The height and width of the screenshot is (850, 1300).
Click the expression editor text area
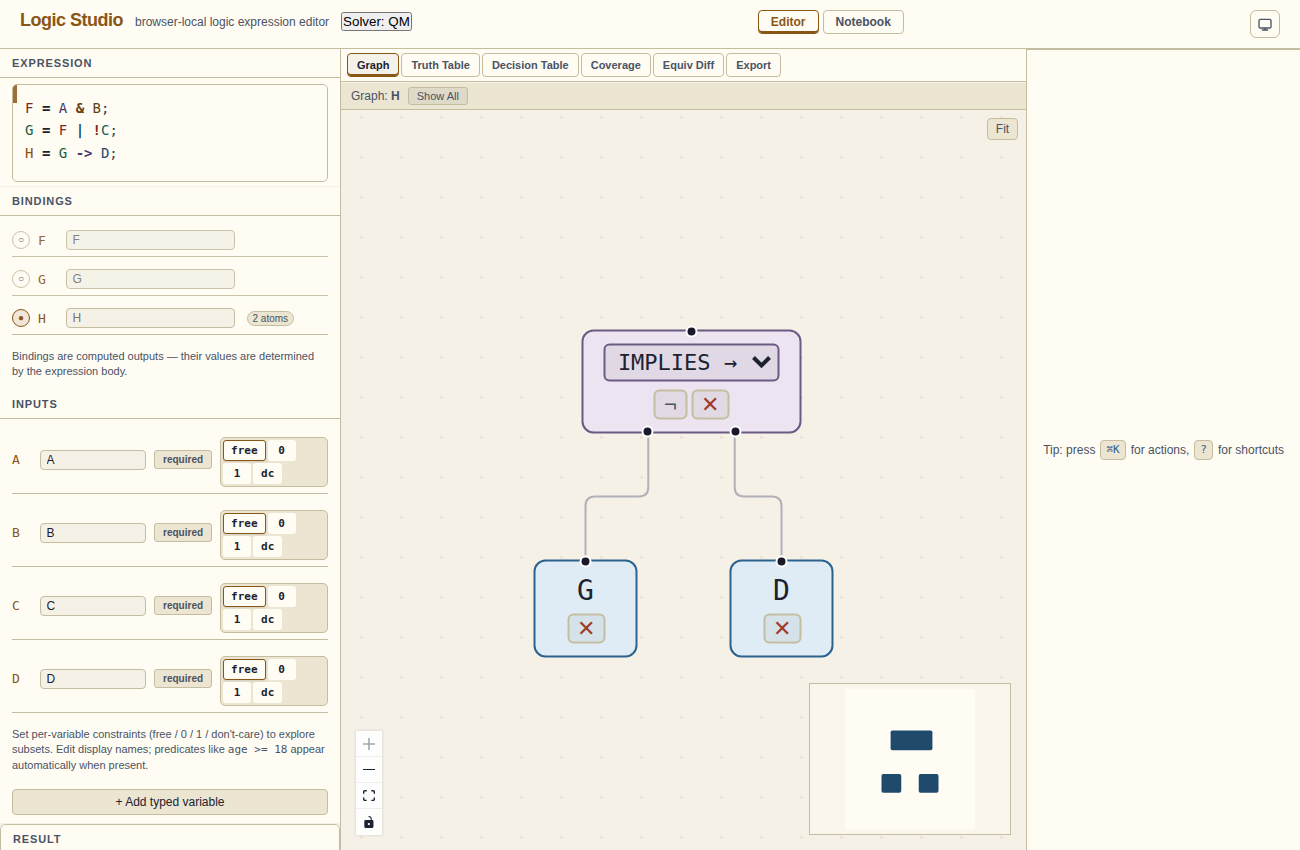[170, 133]
